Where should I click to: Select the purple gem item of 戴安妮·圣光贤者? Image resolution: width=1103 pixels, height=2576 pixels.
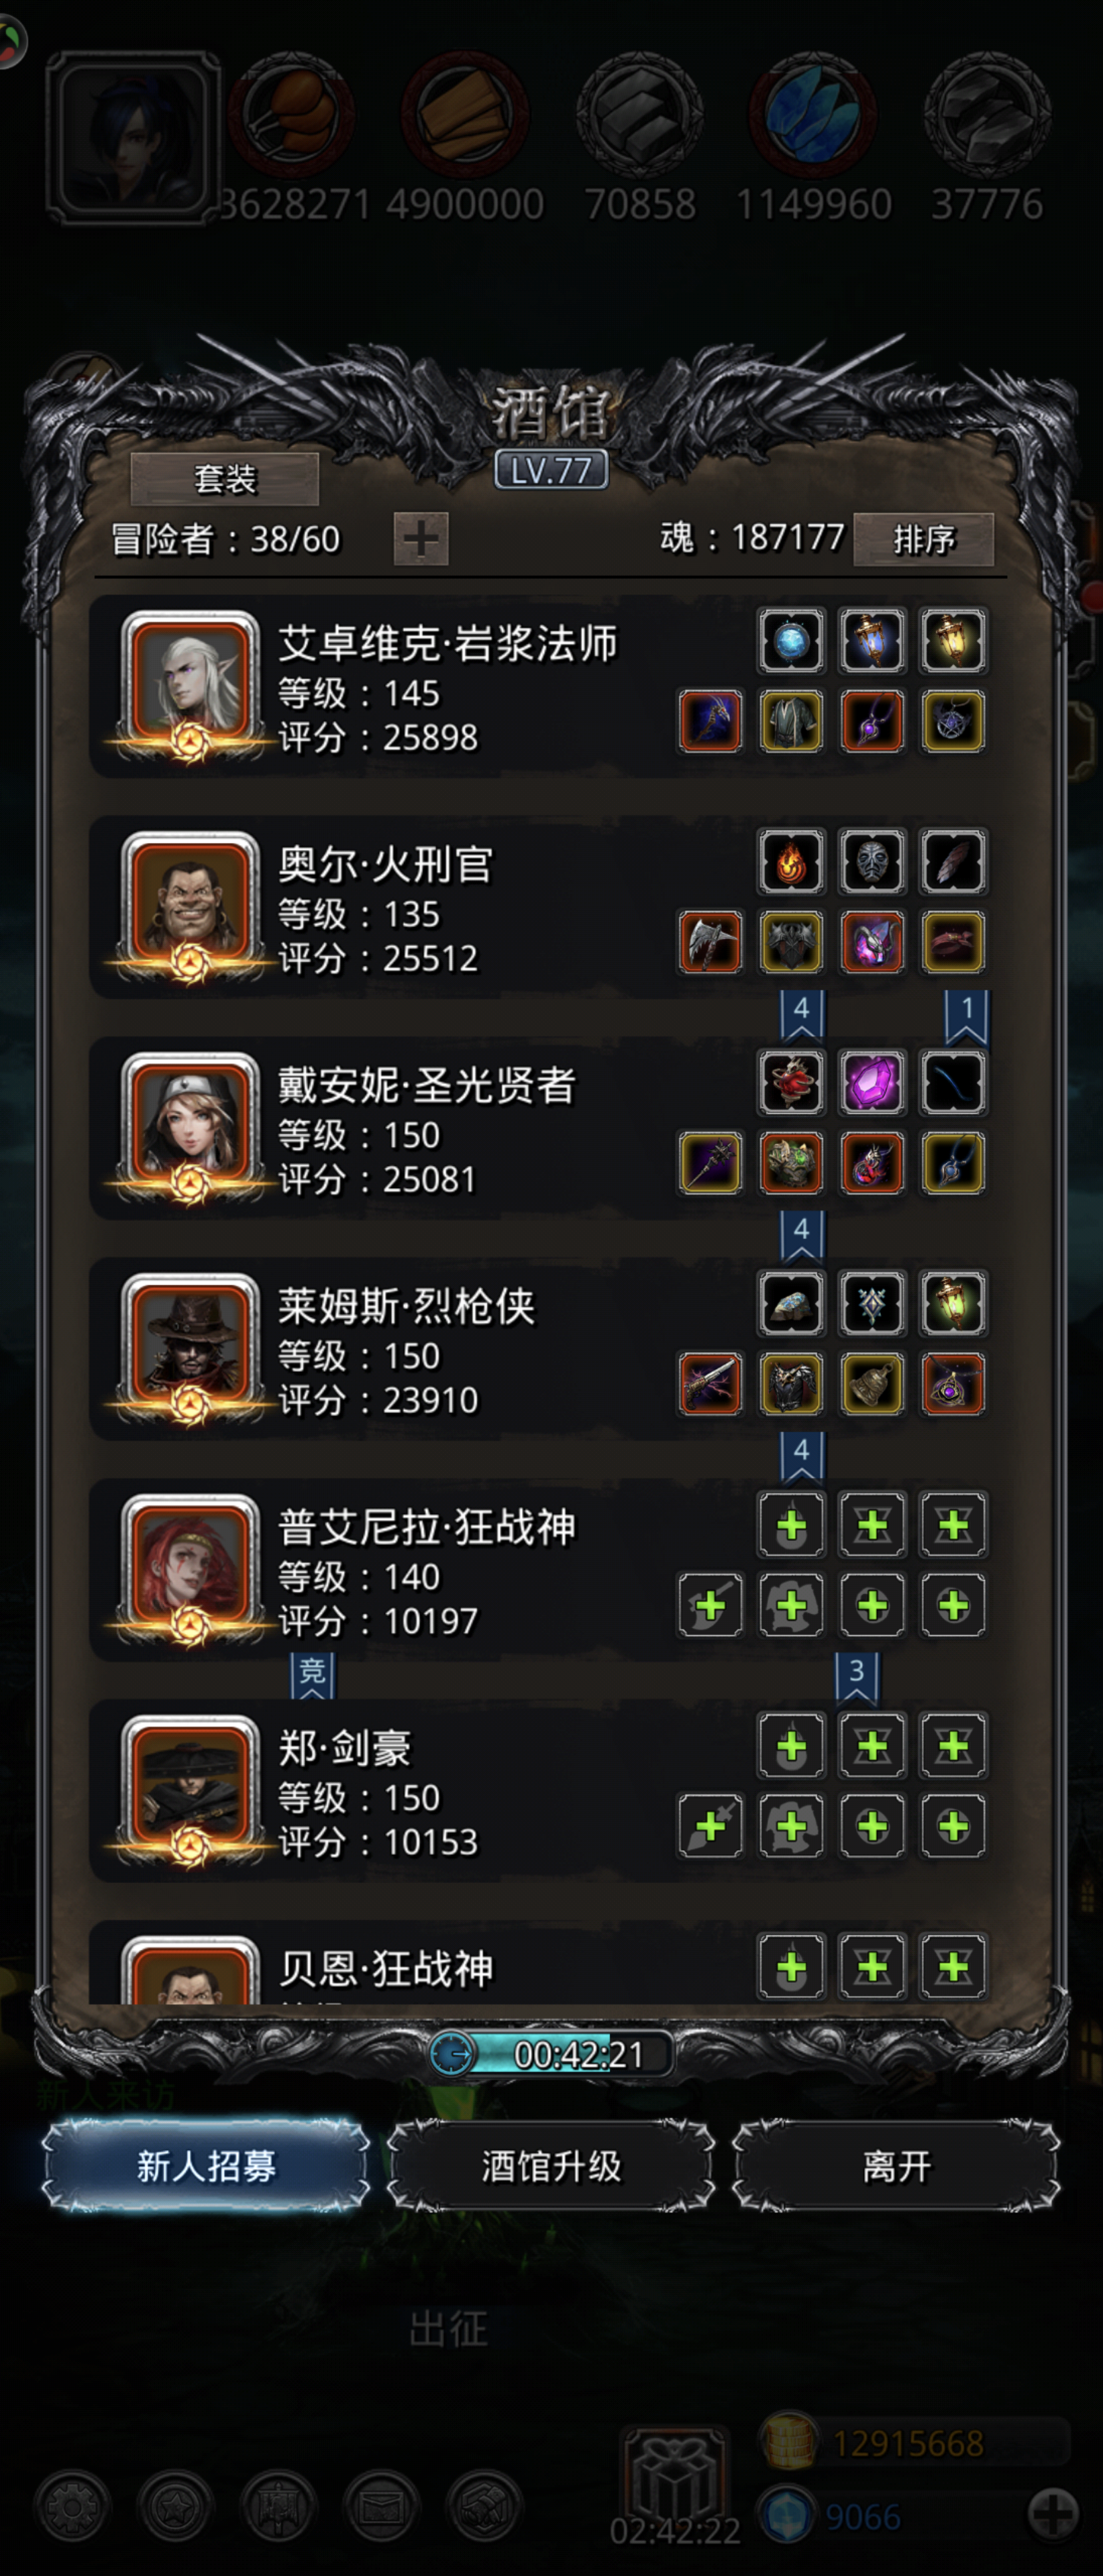872,1082
